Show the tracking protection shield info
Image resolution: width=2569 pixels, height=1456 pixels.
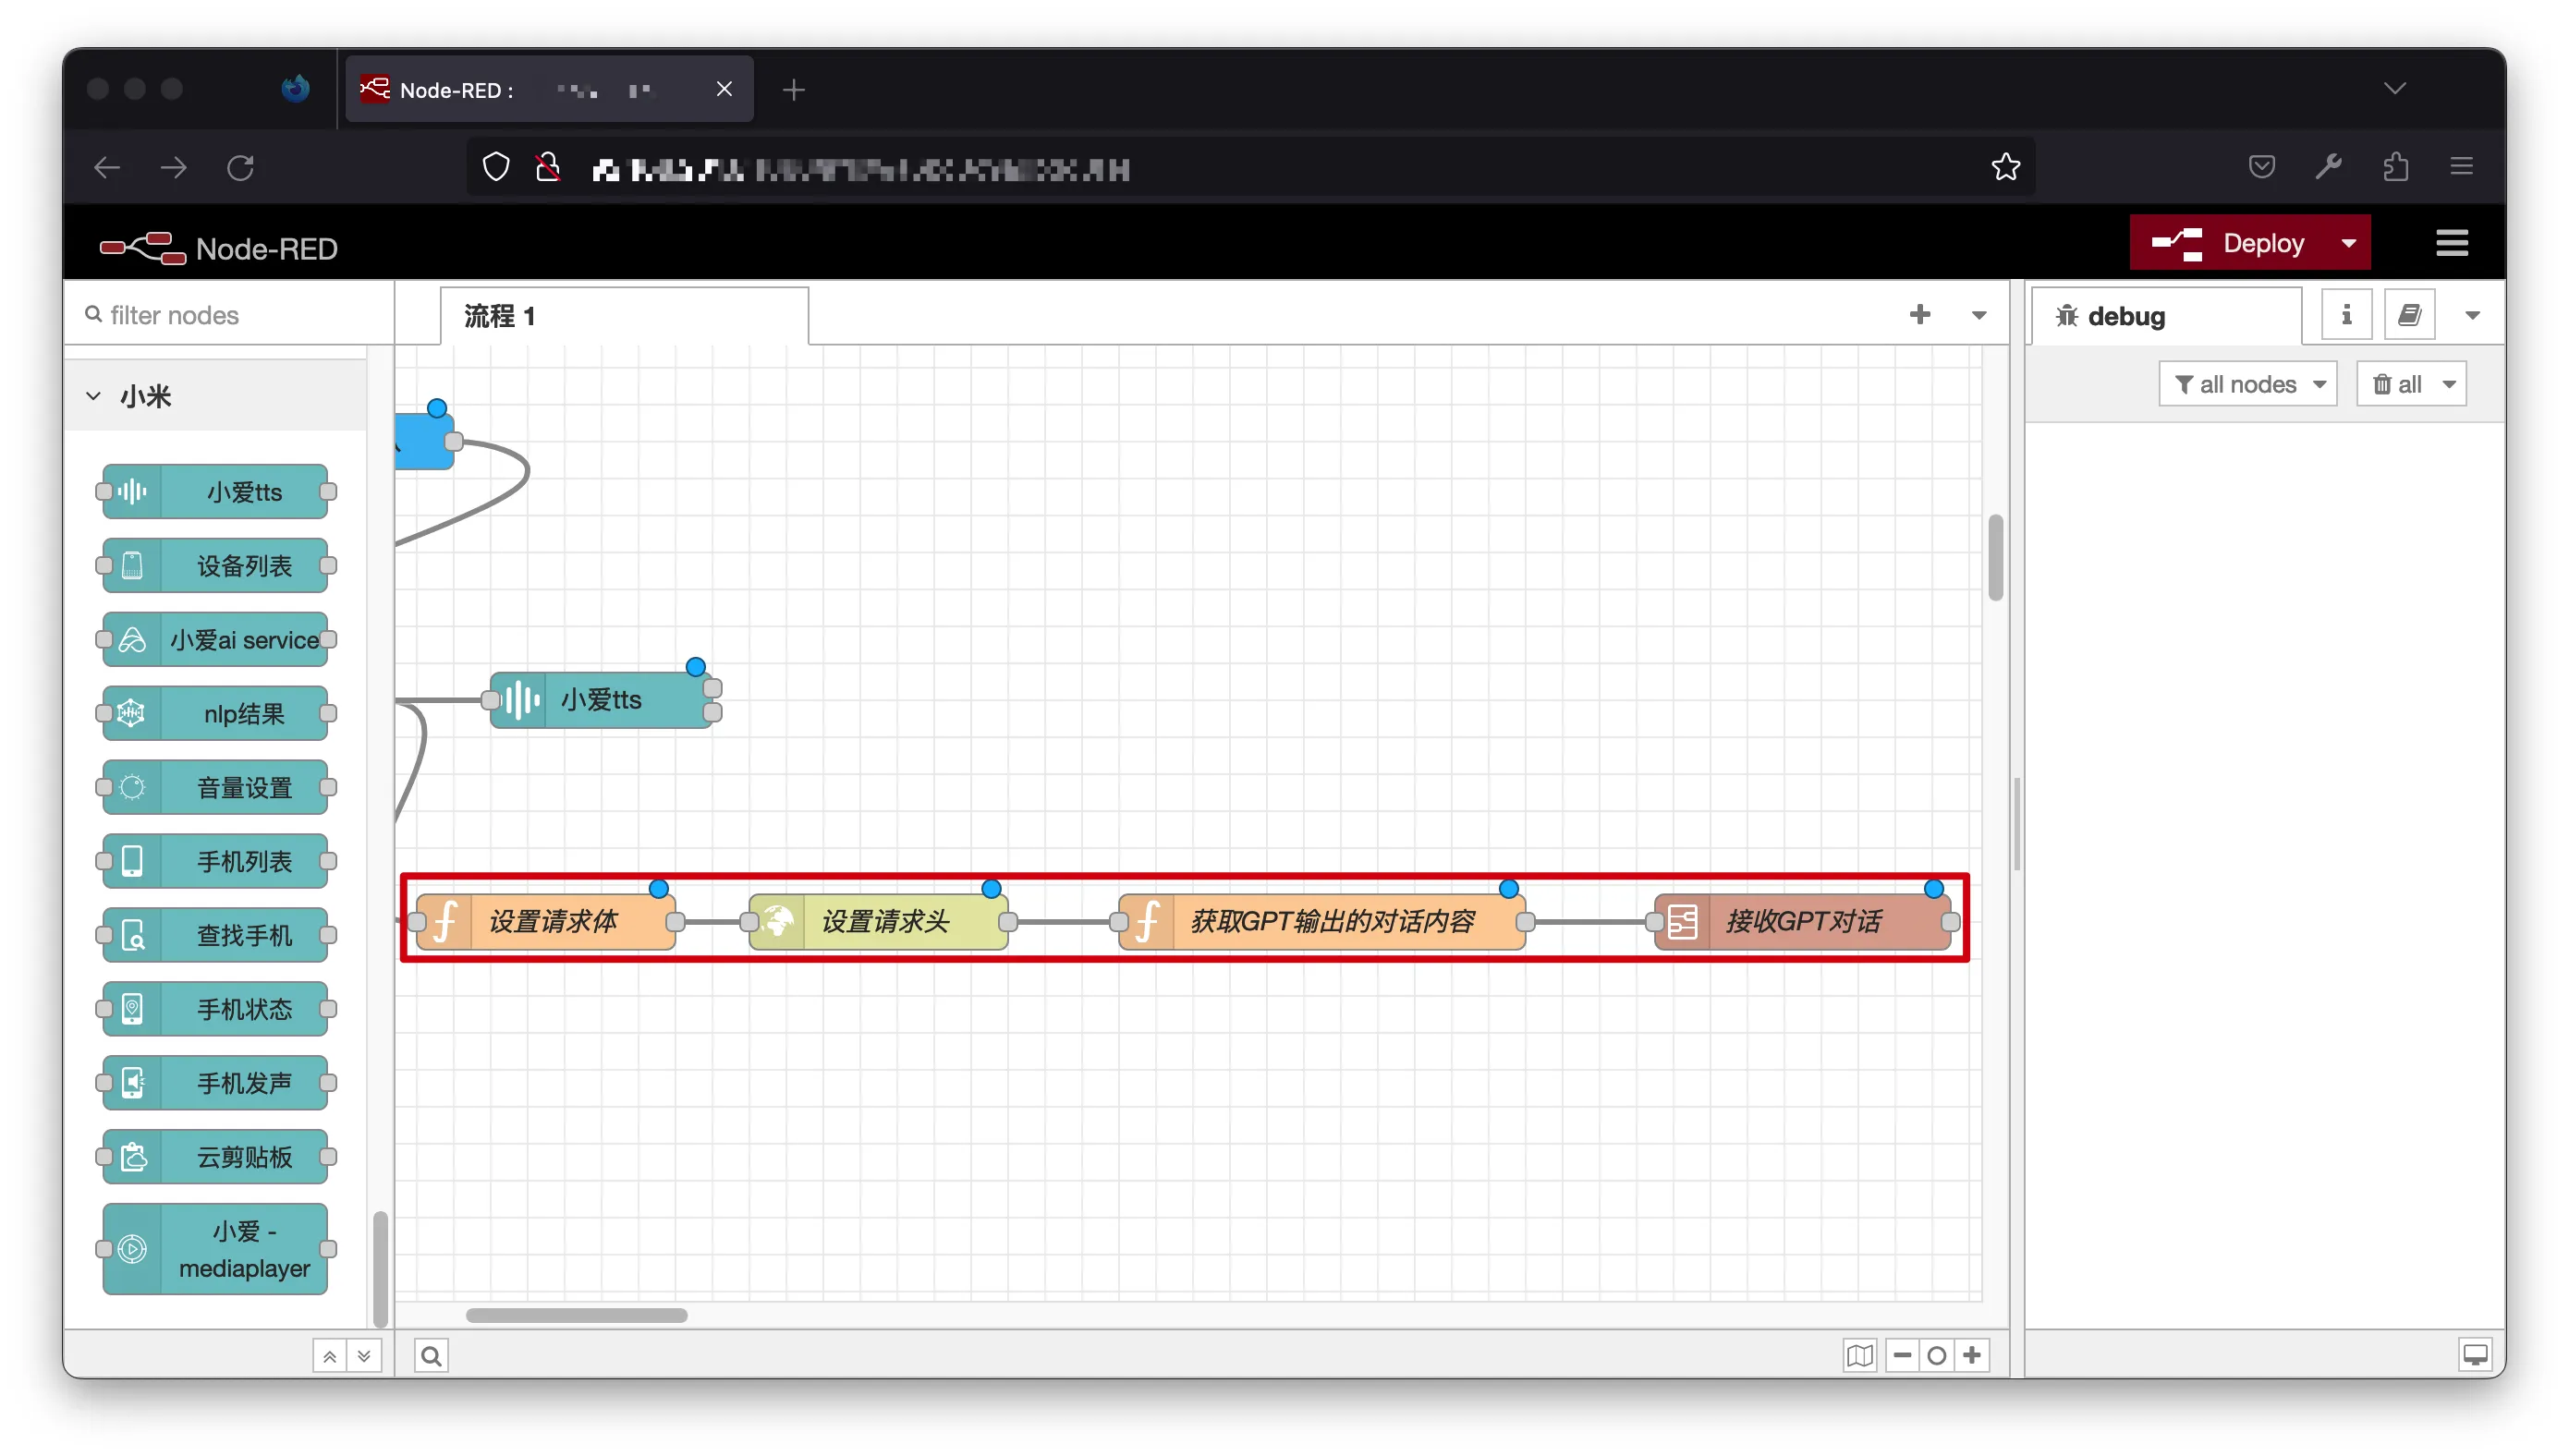click(x=496, y=167)
